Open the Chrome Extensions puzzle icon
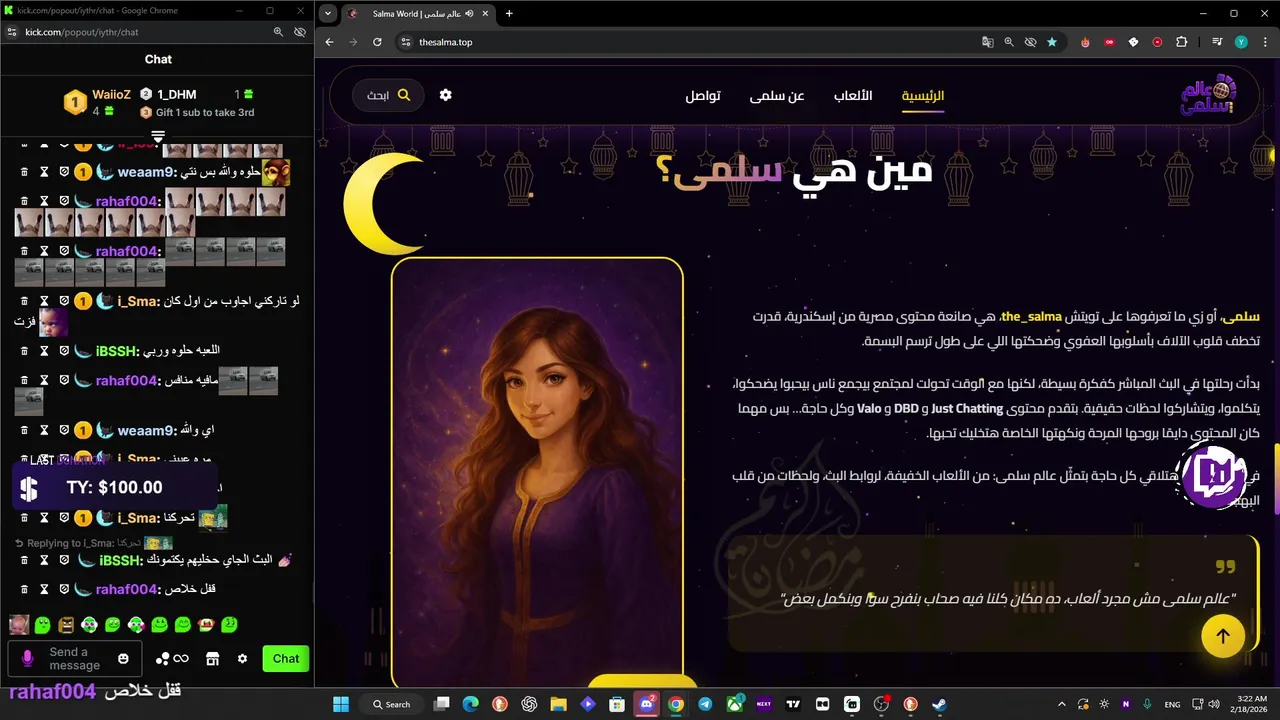Image resolution: width=1280 pixels, height=720 pixels. (x=1182, y=42)
